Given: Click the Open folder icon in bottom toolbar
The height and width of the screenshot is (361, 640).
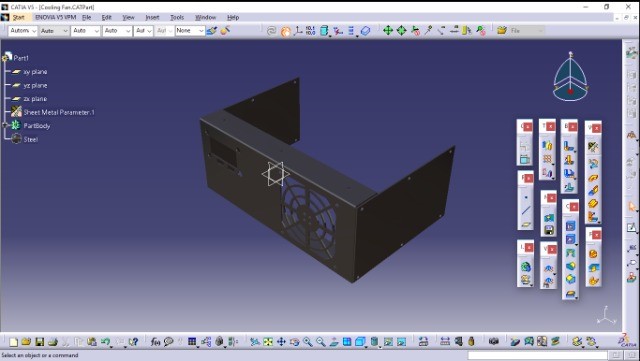Looking at the screenshot, I should click(x=26, y=341).
